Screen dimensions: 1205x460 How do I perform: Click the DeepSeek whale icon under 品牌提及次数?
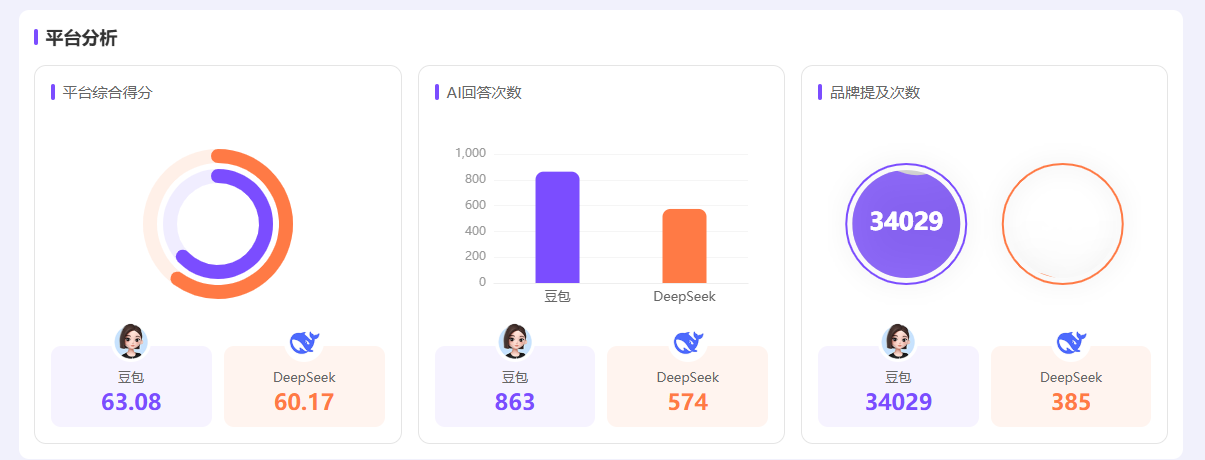1071,342
